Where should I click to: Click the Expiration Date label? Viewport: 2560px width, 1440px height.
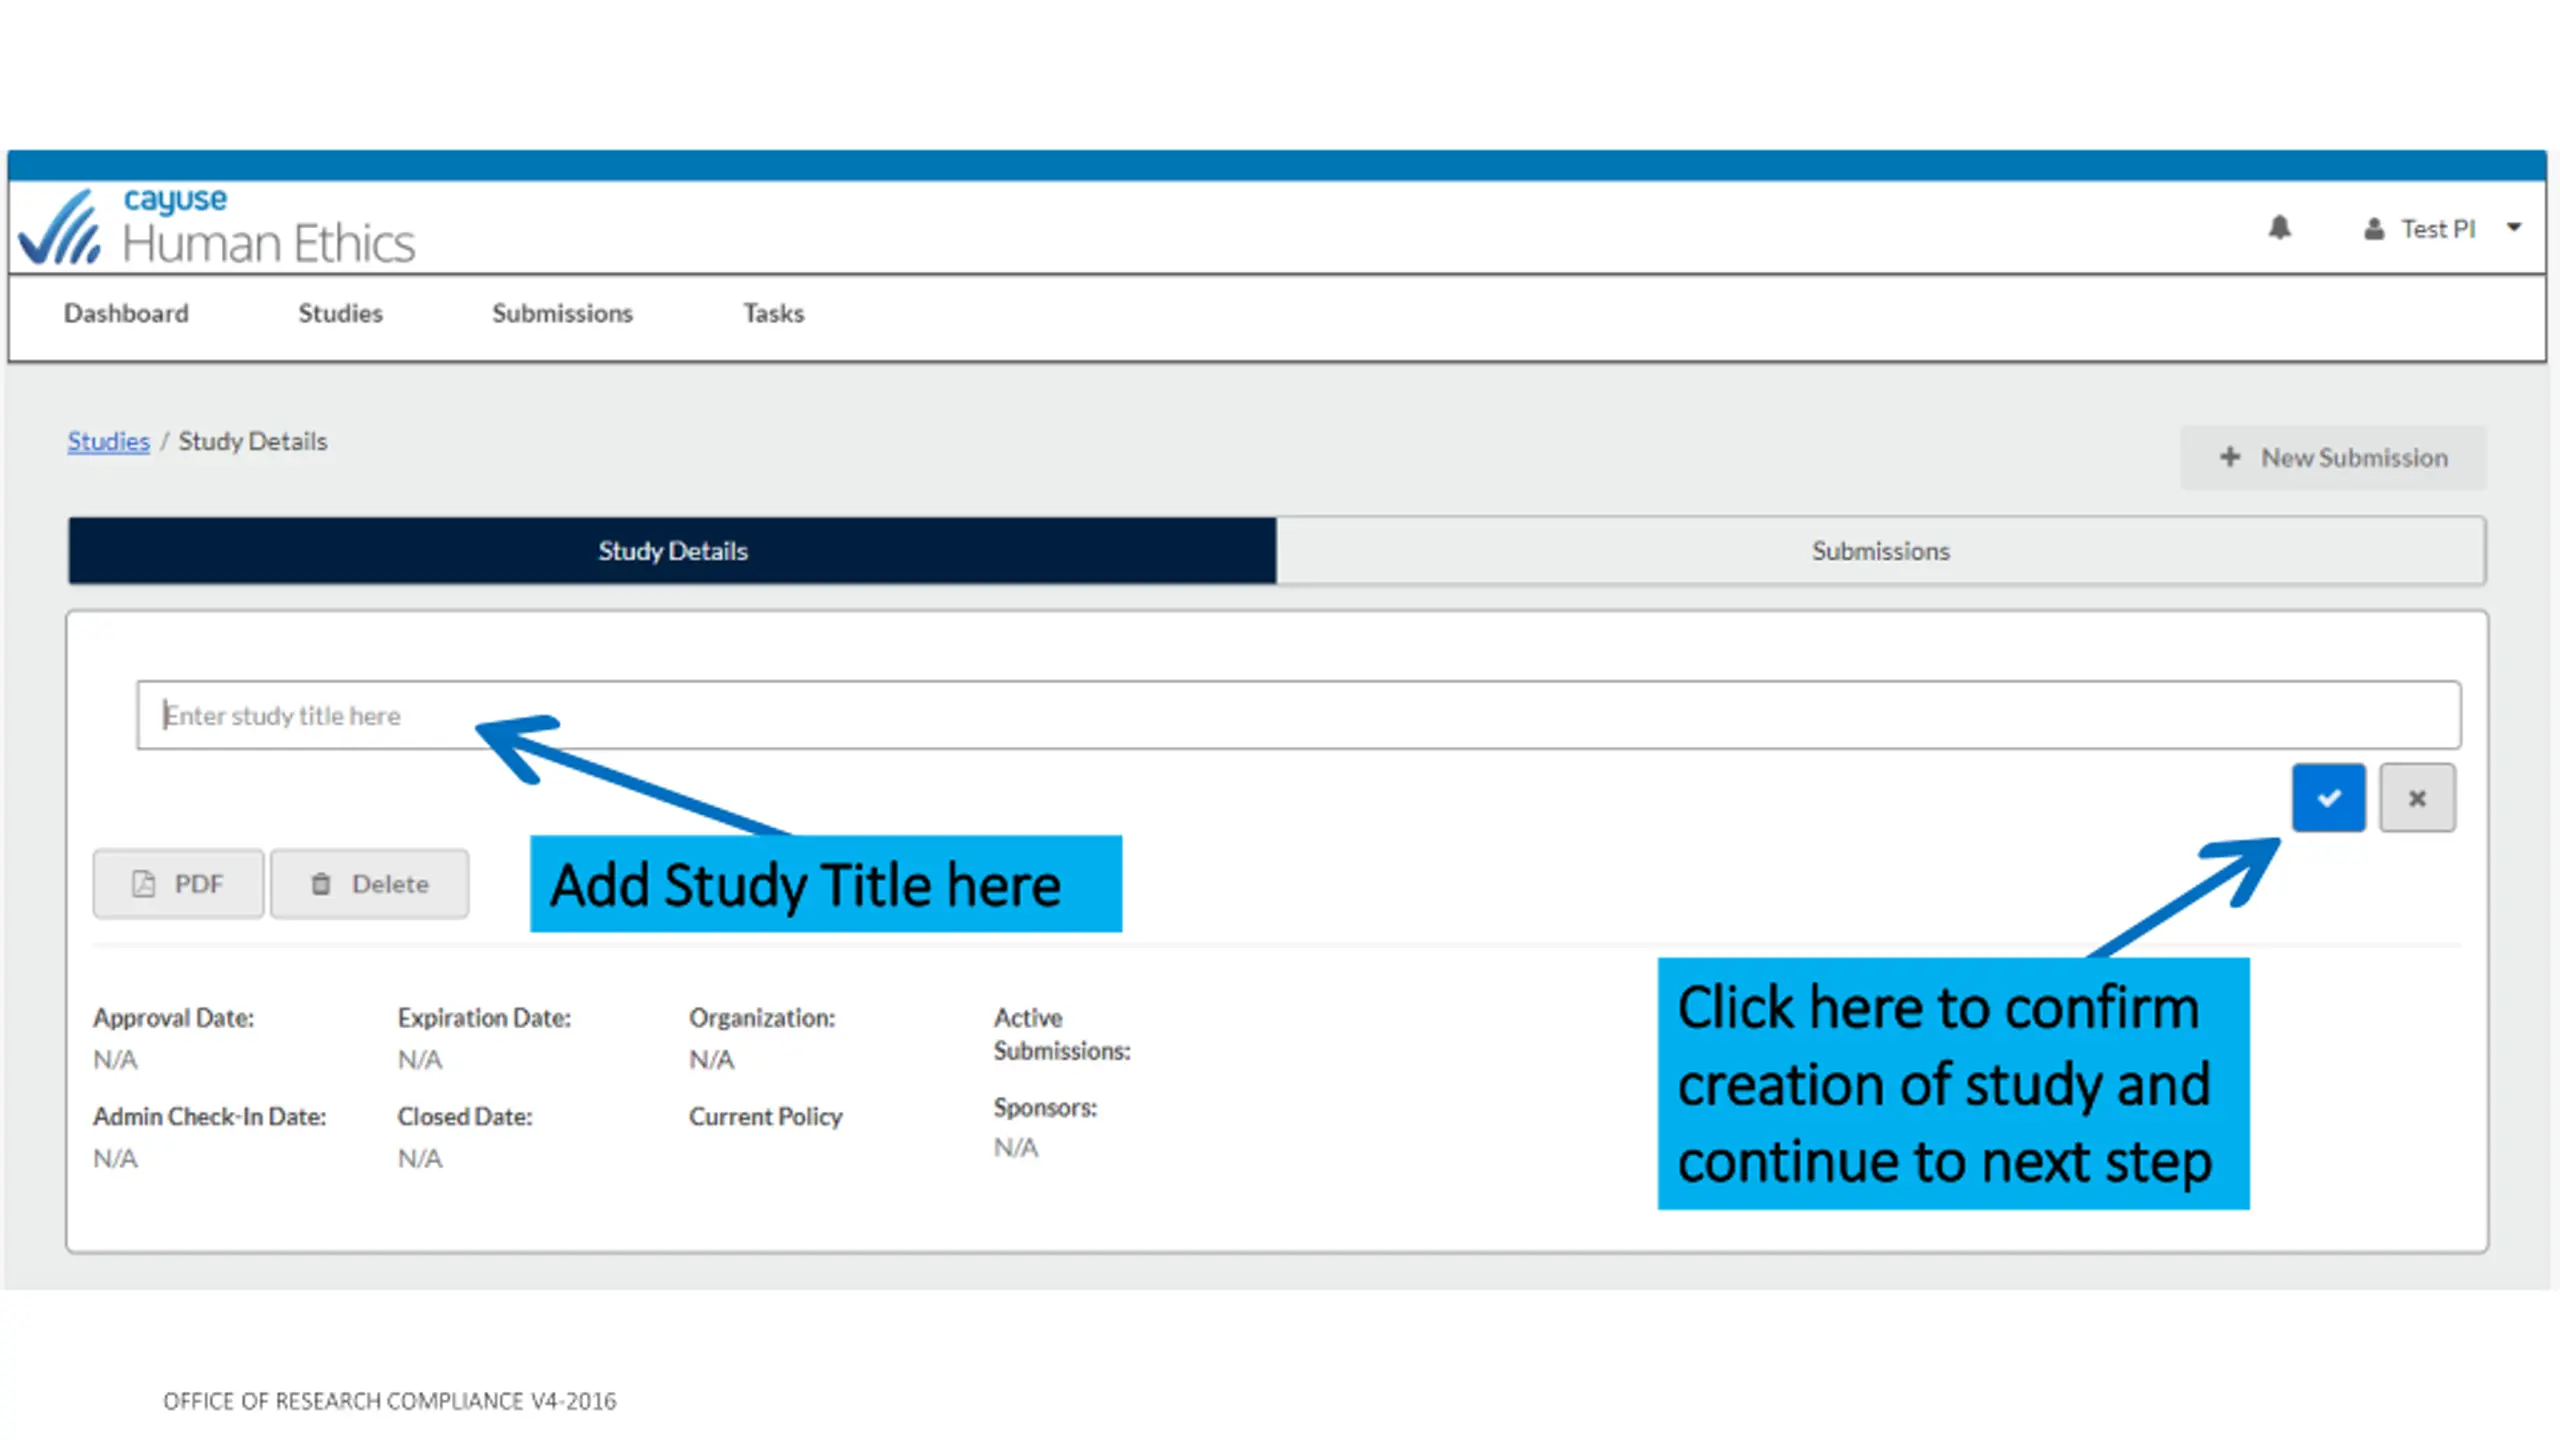coord(484,1017)
